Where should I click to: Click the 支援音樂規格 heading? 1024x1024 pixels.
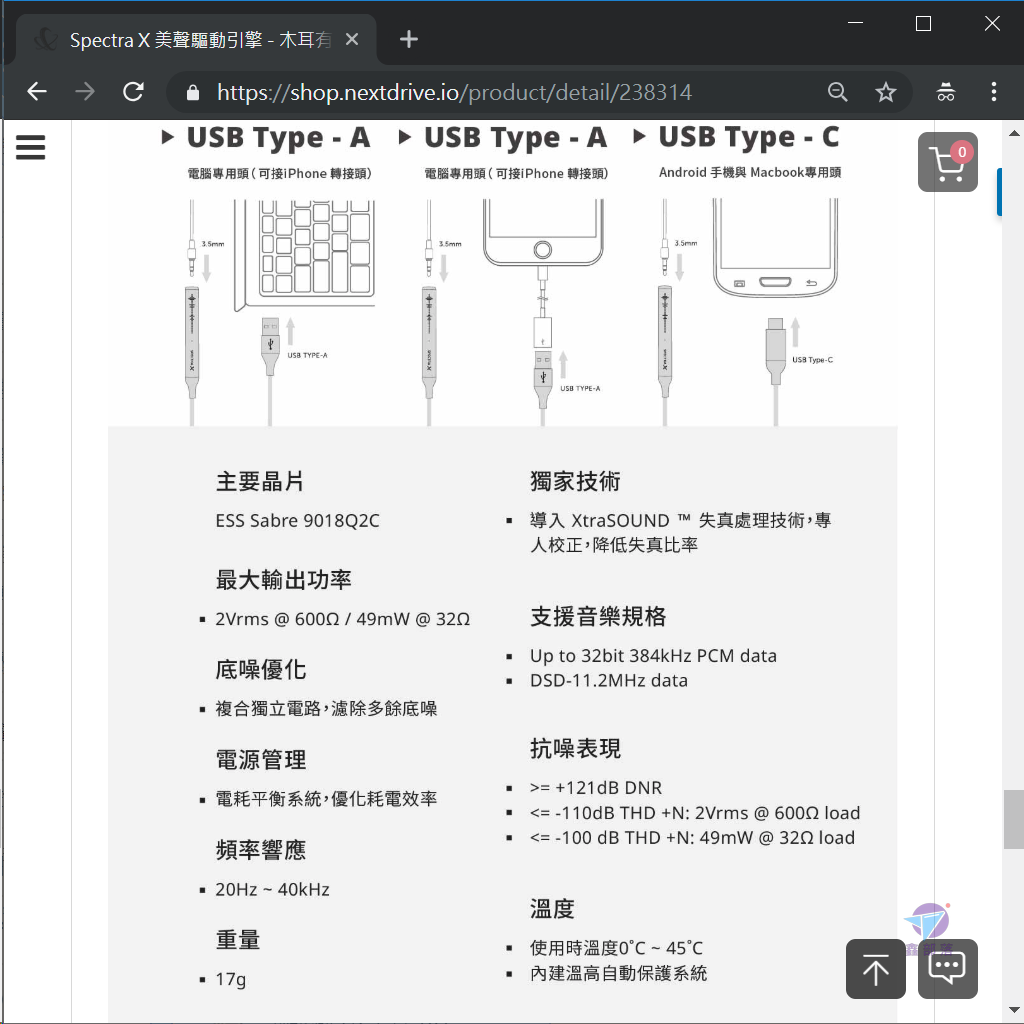coord(598,616)
